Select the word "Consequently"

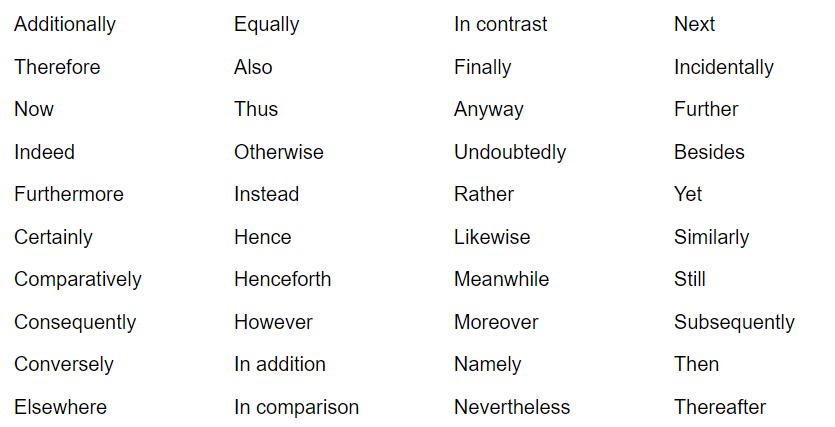point(75,322)
